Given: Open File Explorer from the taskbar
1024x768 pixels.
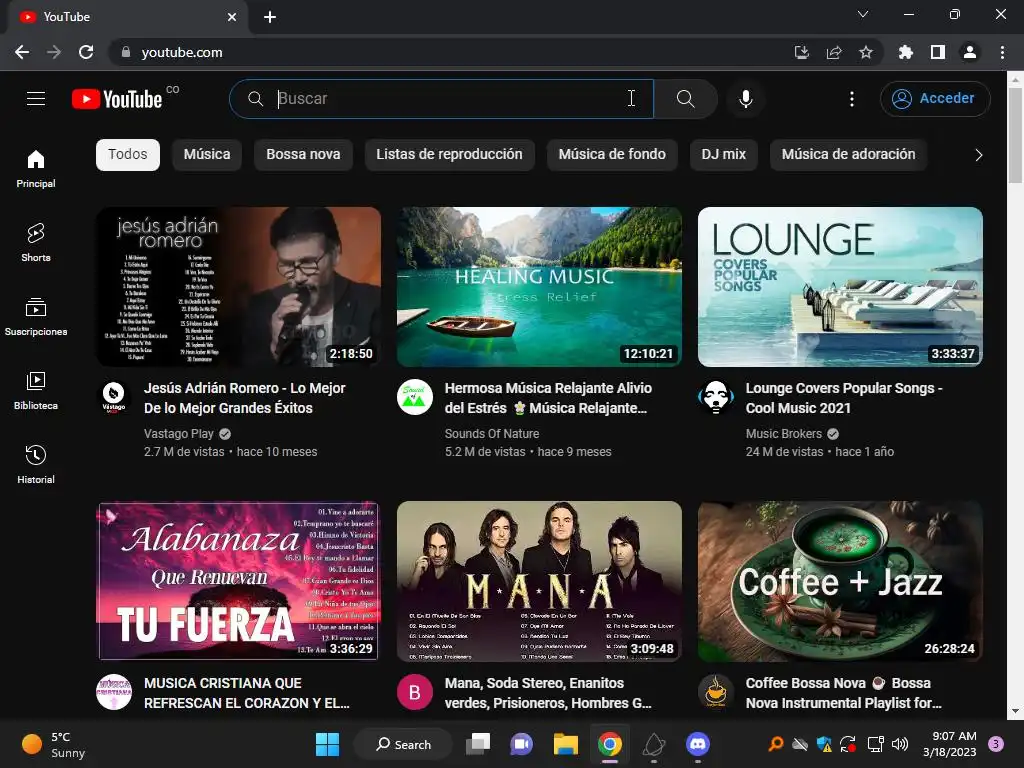Looking at the screenshot, I should [566, 744].
